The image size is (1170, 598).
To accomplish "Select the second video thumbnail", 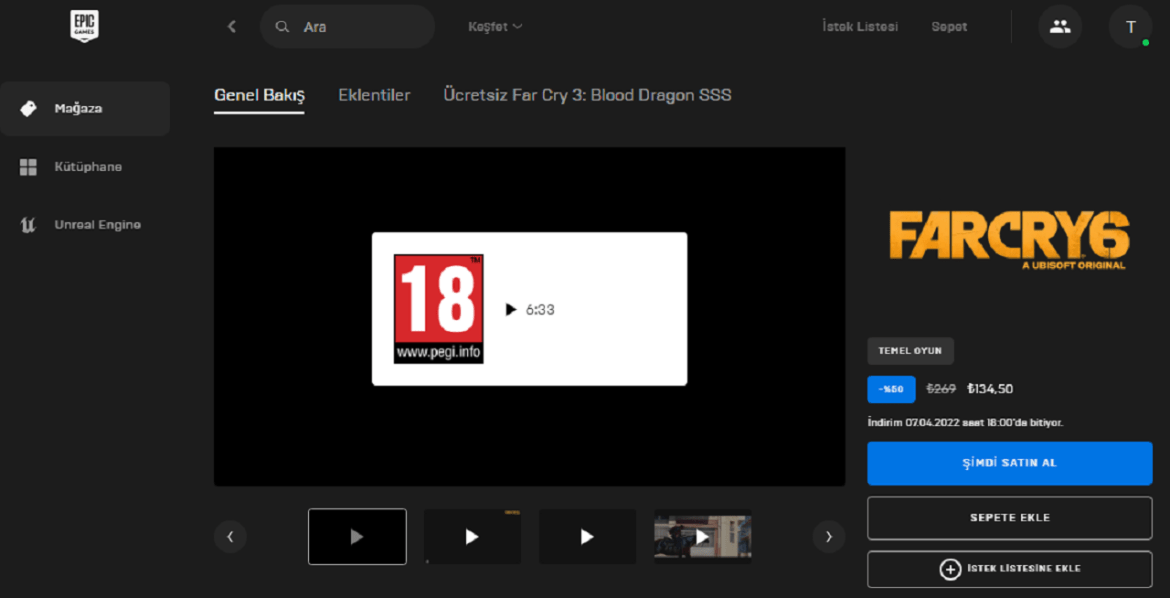I will (472, 537).
